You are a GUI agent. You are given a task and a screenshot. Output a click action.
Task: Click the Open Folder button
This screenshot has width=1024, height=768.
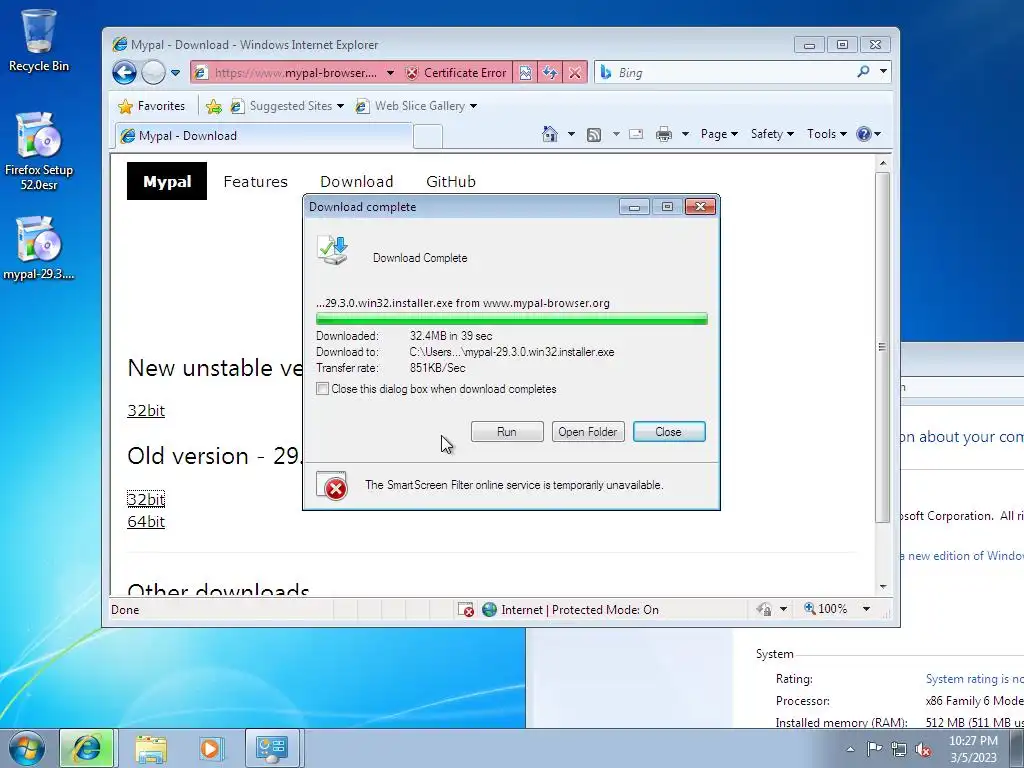588,432
